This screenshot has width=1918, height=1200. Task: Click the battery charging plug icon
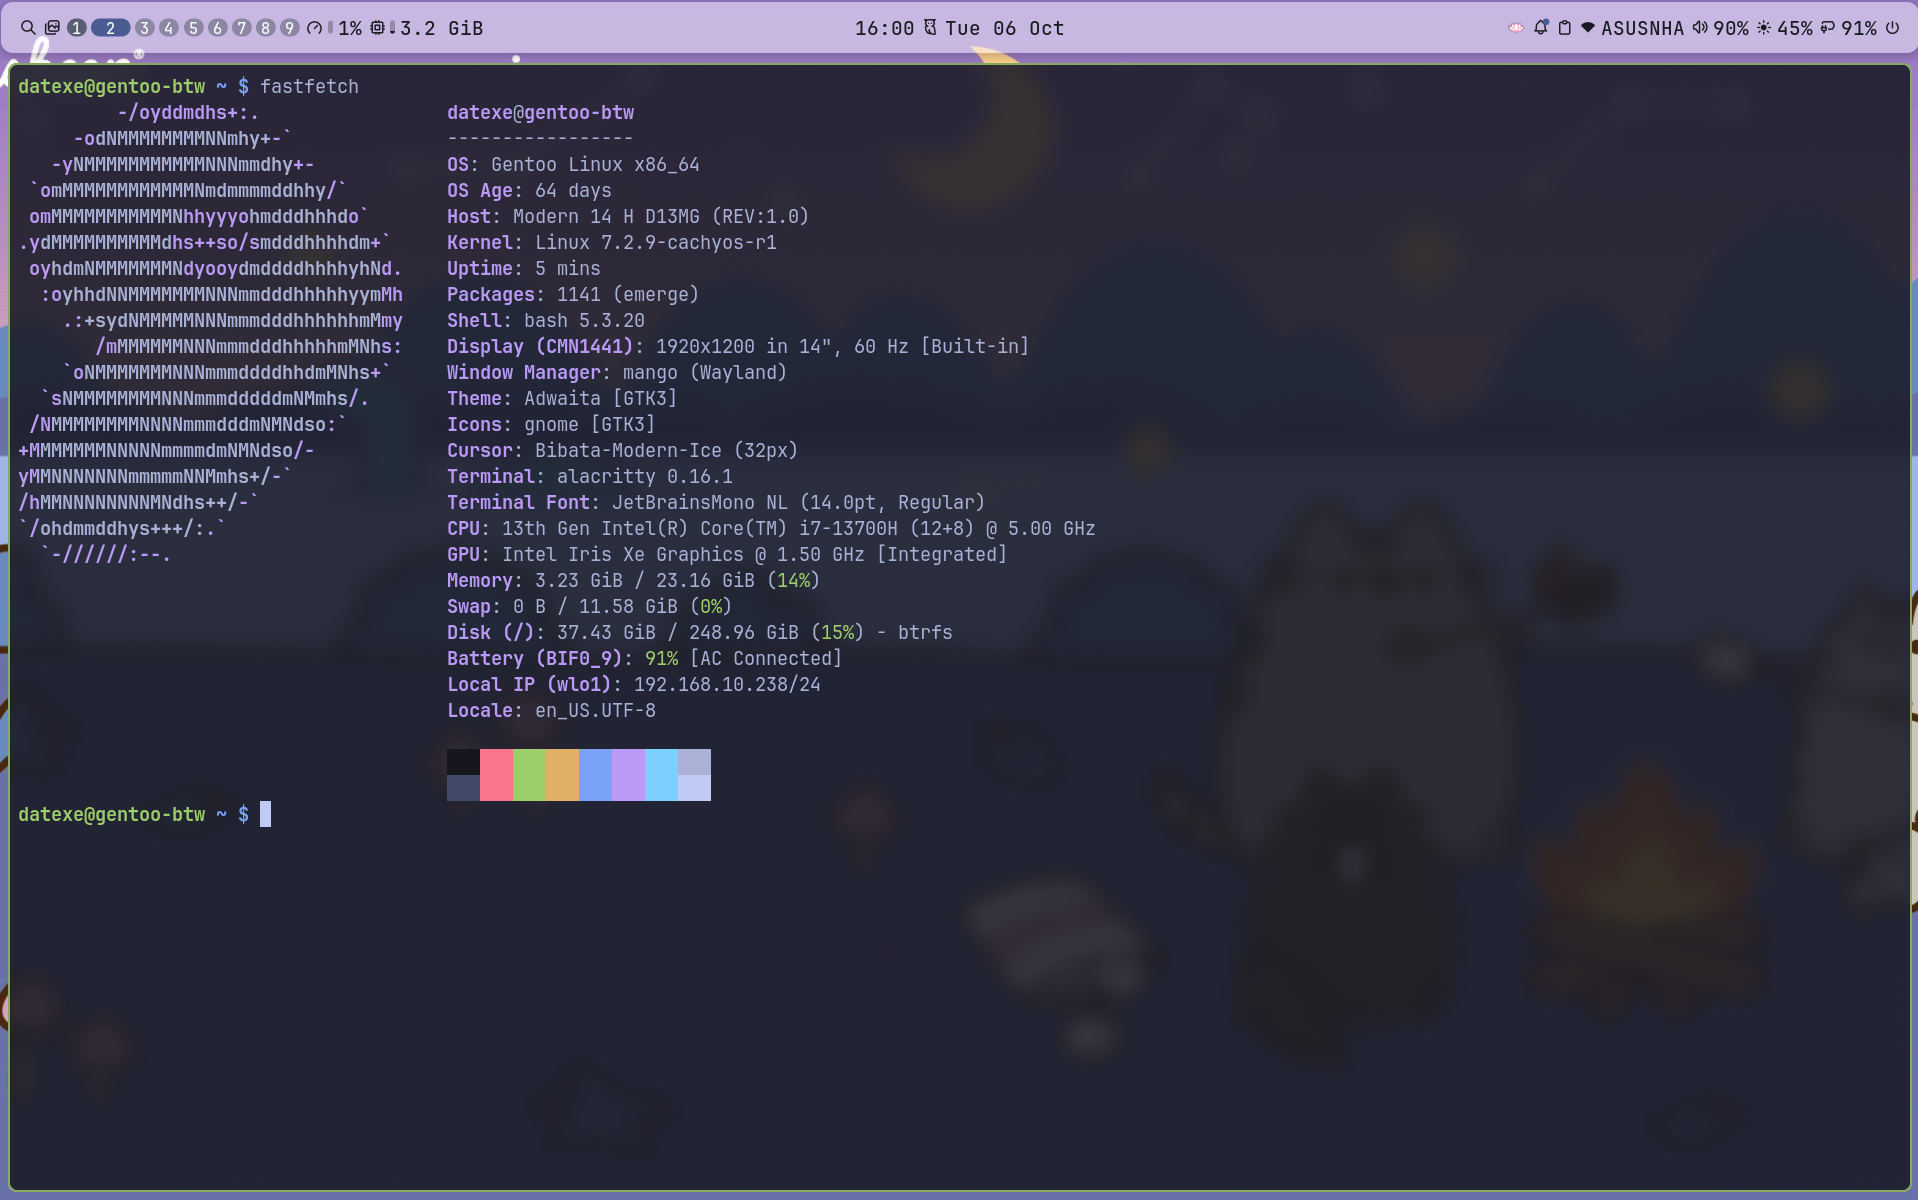(x=1828, y=28)
